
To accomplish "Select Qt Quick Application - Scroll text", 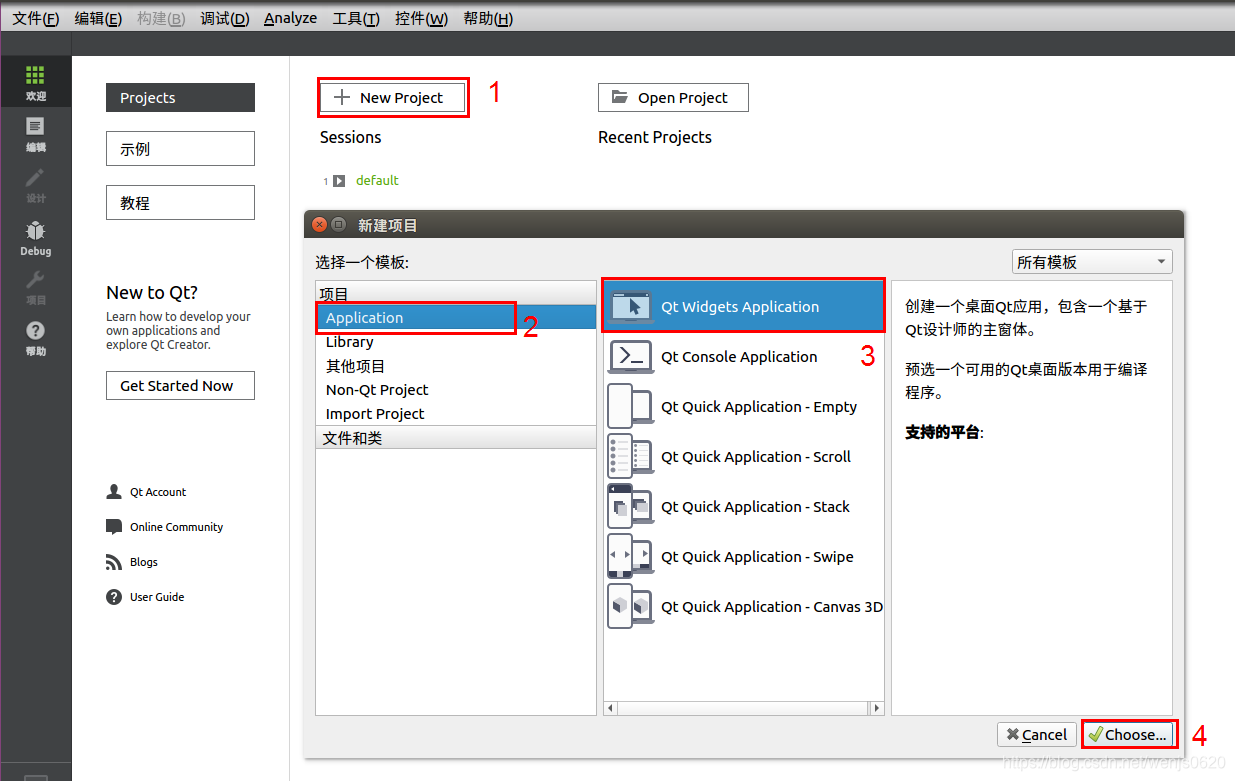I will (756, 457).
